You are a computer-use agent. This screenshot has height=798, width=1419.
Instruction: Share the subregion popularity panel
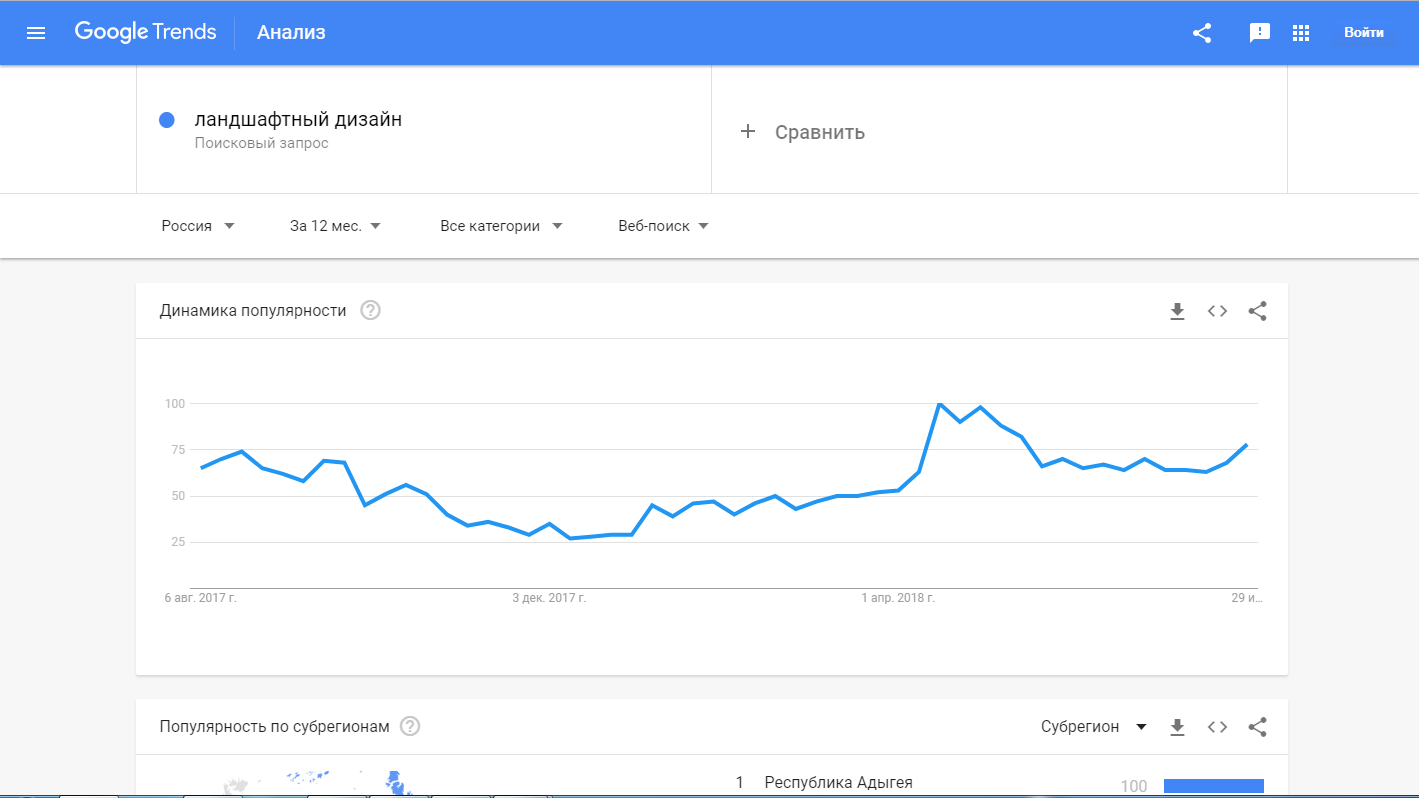click(x=1258, y=727)
